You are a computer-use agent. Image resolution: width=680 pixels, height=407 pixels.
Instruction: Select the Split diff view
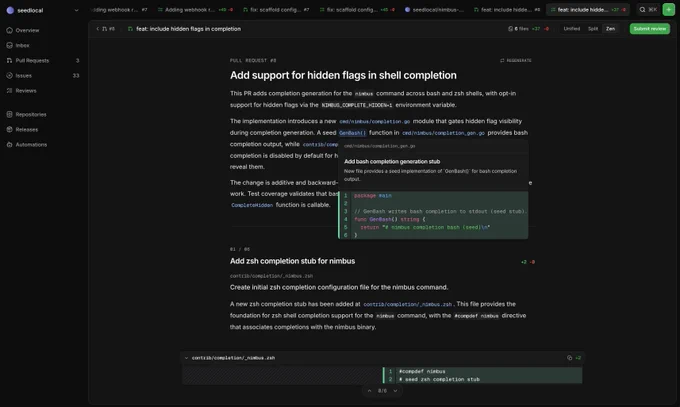[x=593, y=29]
